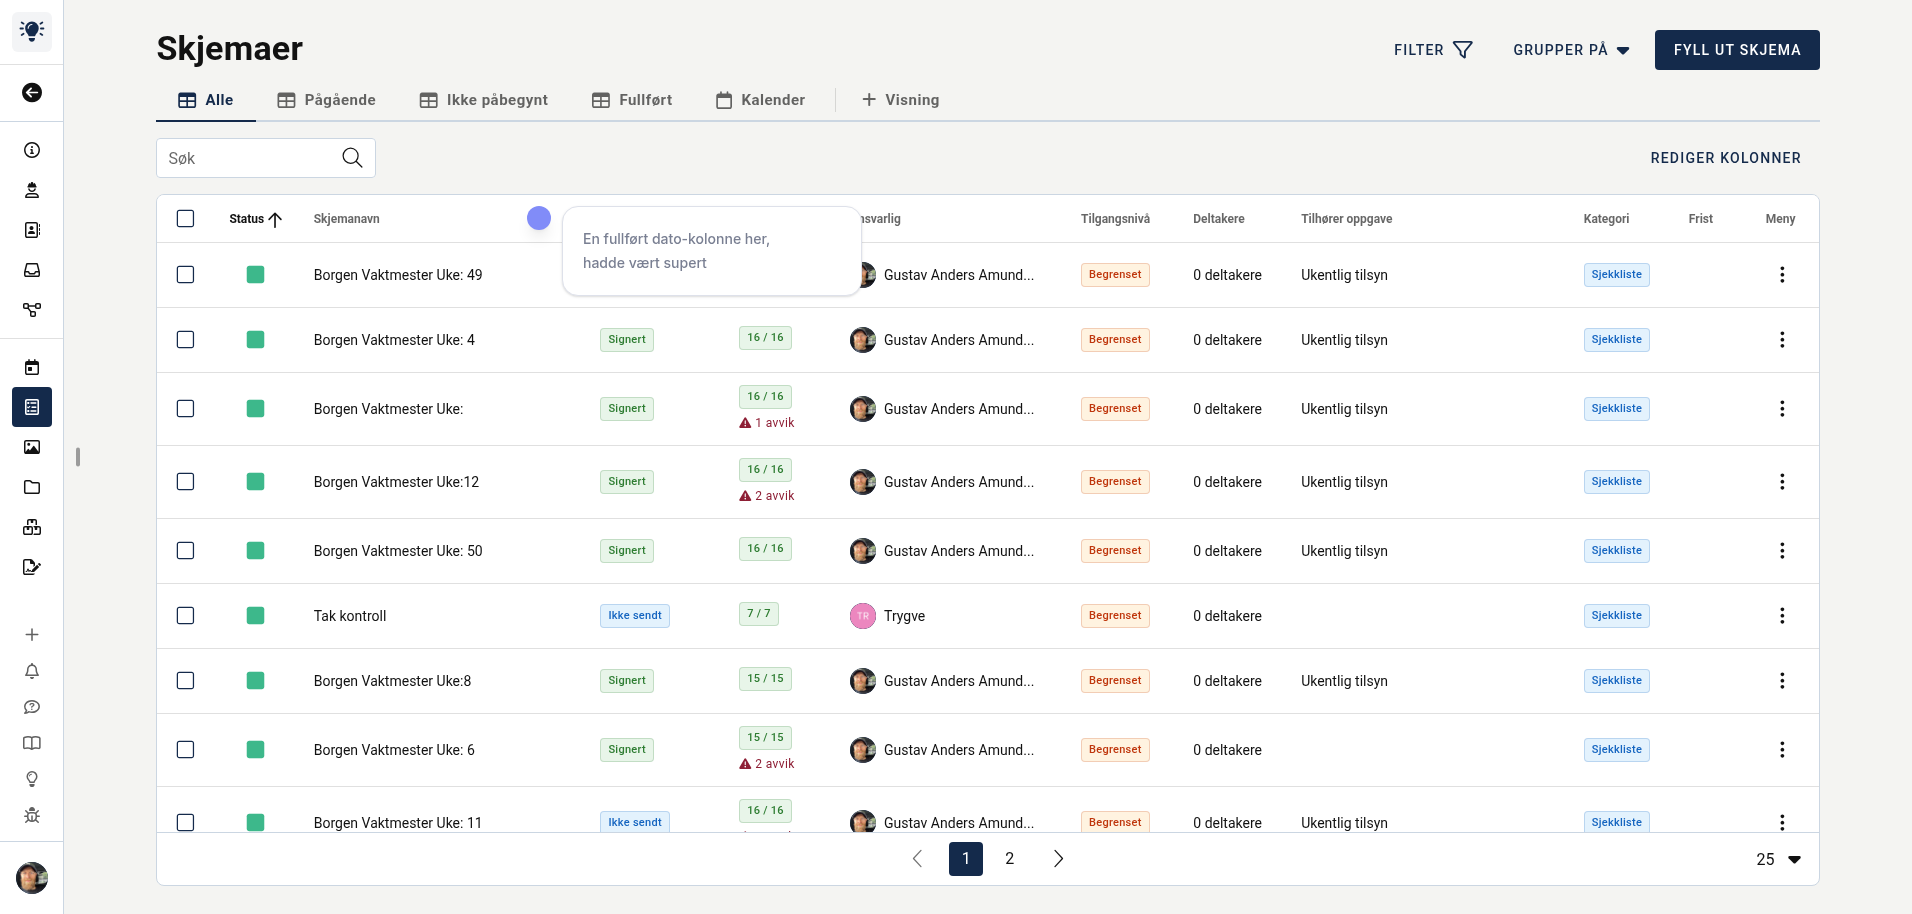Click the bug report icon in sidebar
Image resolution: width=1912 pixels, height=914 pixels.
32,815
